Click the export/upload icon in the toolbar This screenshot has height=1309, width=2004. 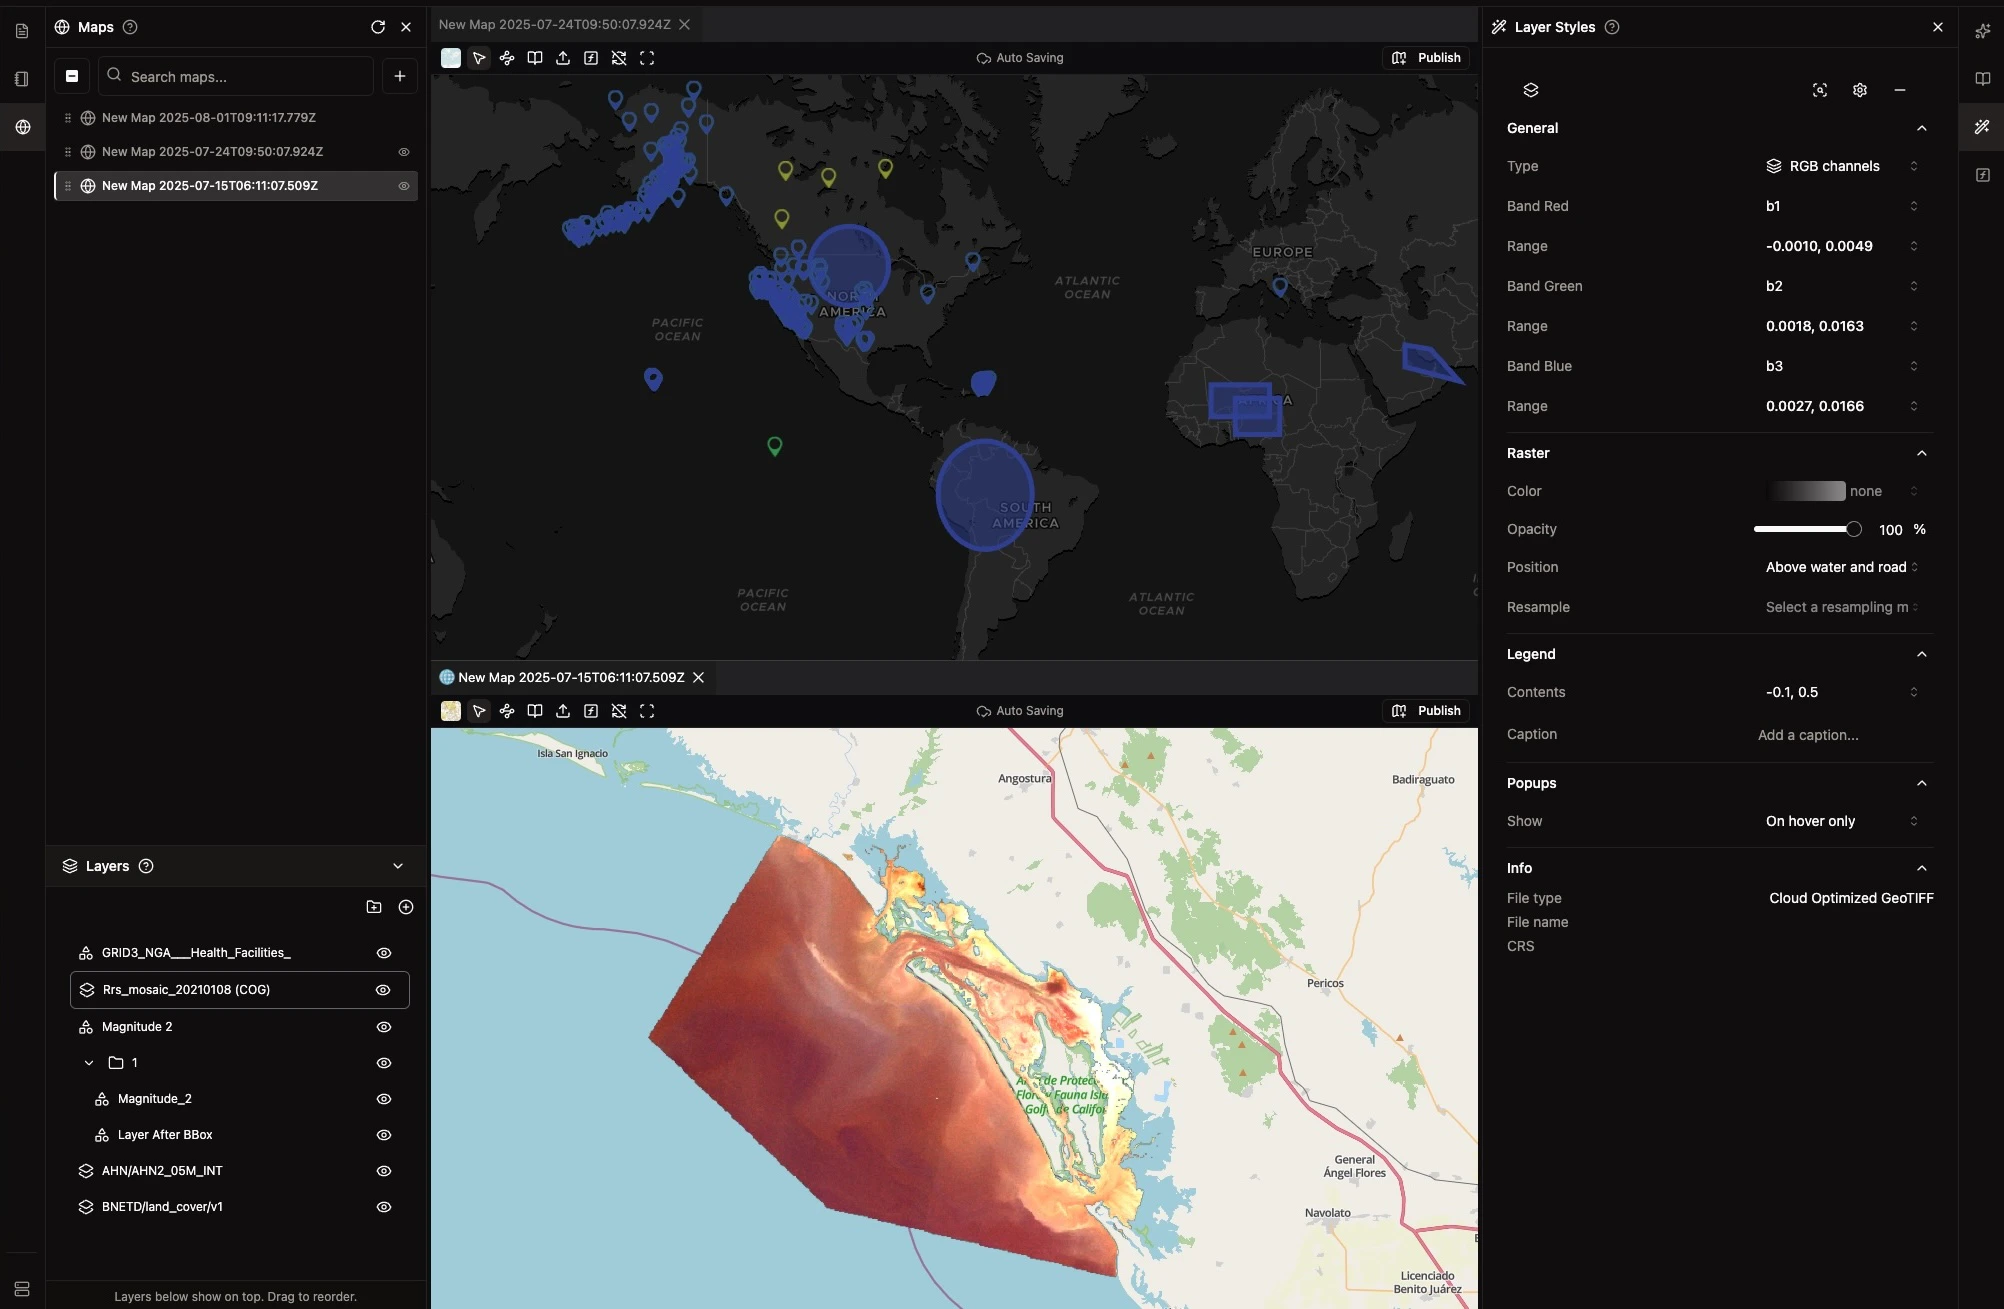563,58
